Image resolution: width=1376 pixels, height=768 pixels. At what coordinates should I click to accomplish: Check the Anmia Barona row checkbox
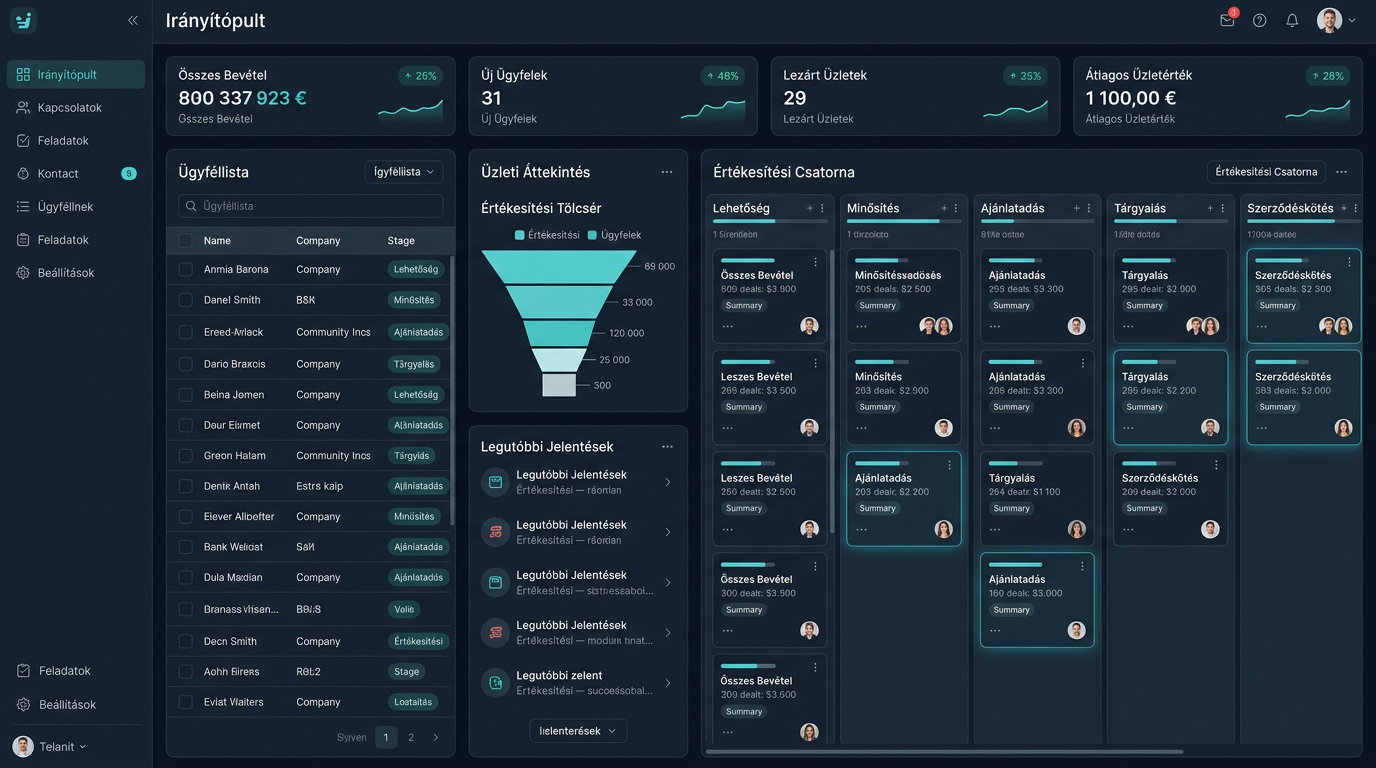185,269
